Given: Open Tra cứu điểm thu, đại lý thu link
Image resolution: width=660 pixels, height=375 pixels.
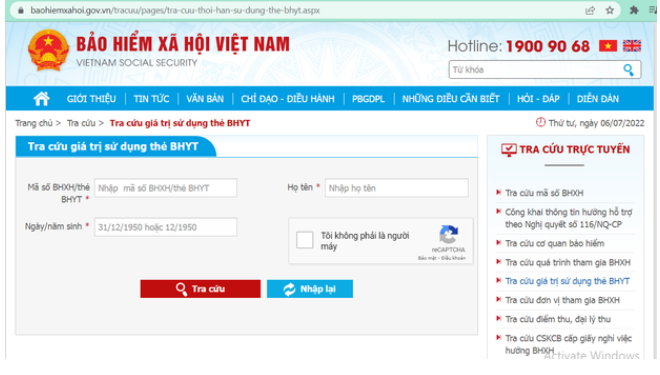Looking at the screenshot, I should click(x=558, y=319).
